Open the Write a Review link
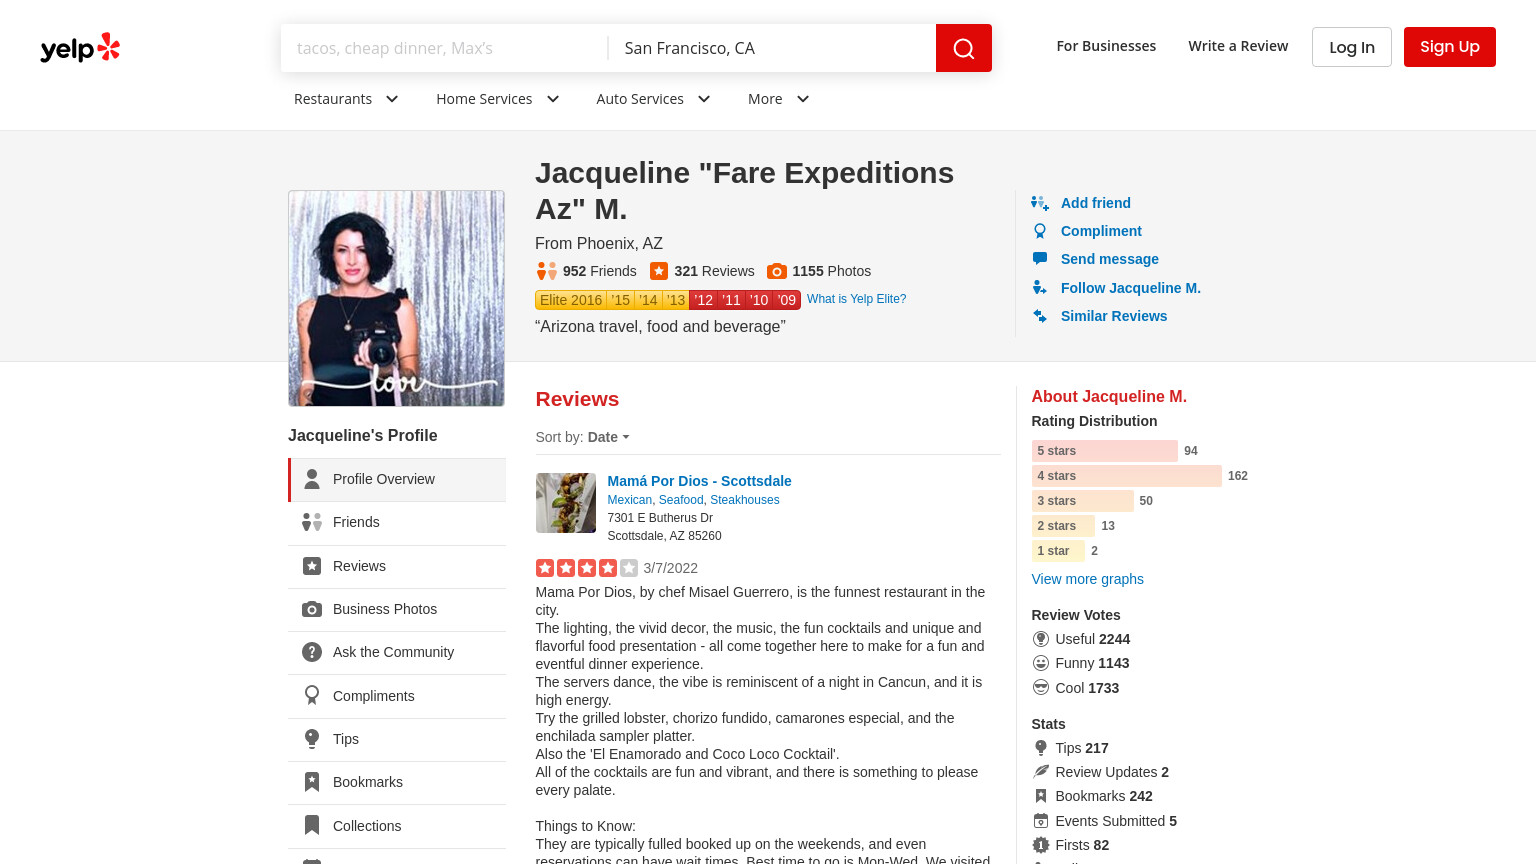1536x864 pixels. [x=1238, y=46]
